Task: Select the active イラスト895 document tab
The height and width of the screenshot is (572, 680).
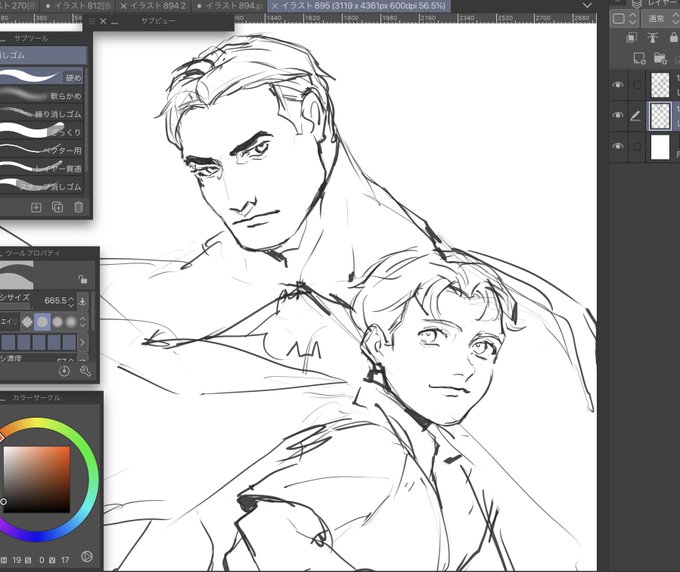Action: [x=360, y=6]
